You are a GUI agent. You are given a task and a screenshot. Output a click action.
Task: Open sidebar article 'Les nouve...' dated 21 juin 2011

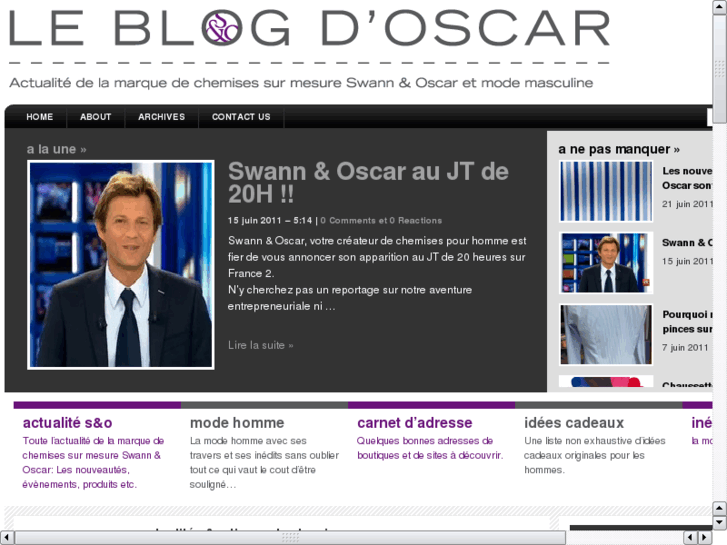[x=687, y=178]
